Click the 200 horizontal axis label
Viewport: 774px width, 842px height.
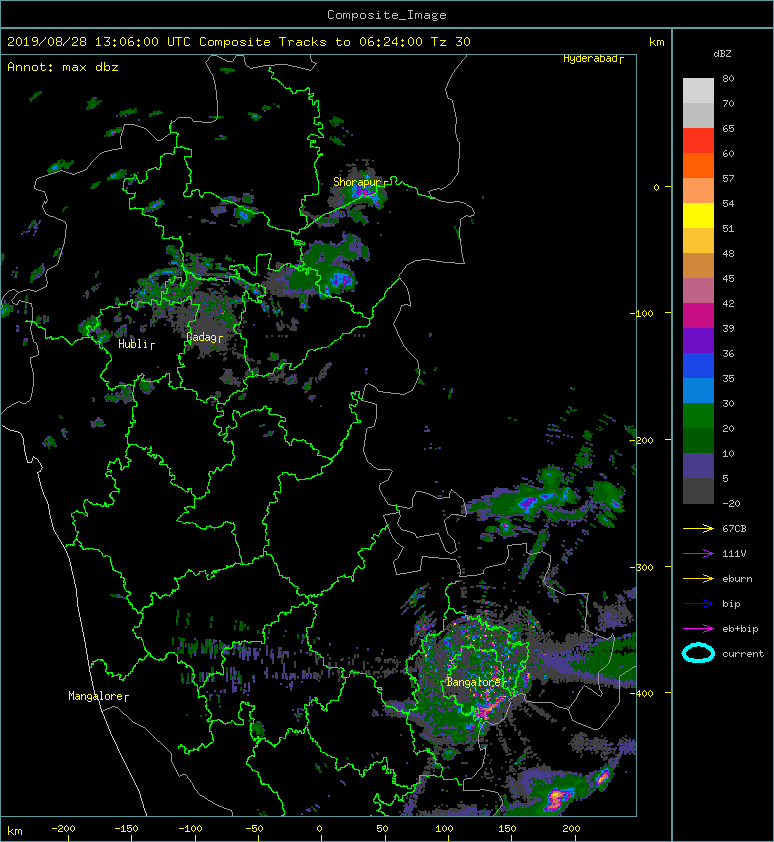click(571, 829)
